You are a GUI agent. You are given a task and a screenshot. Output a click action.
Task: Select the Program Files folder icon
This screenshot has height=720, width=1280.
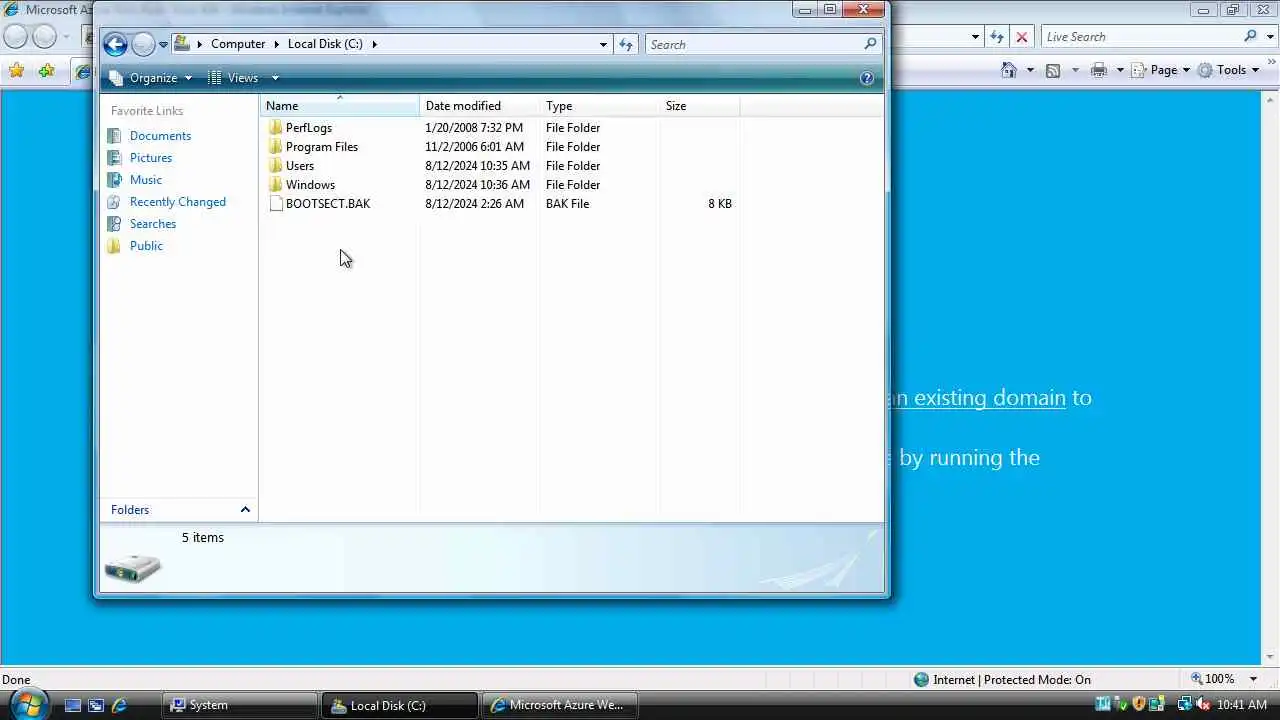[276, 147]
